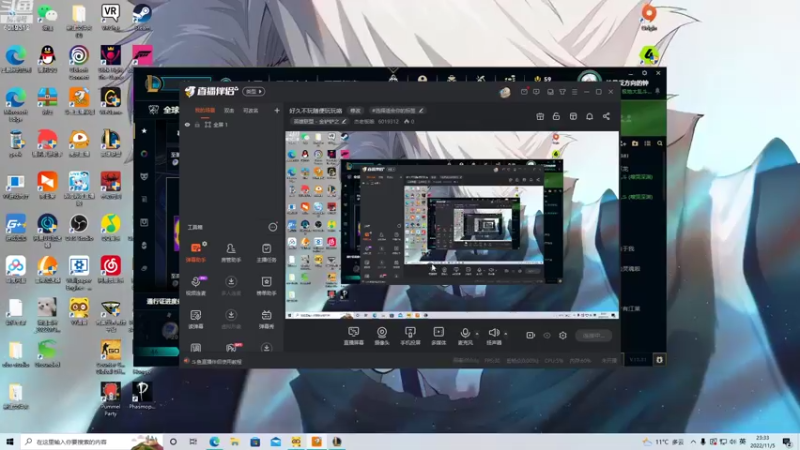Image resolution: width=800 pixels, height=450 pixels.
Task: Open the 弹幕助手 tool
Action: [195, 252]
